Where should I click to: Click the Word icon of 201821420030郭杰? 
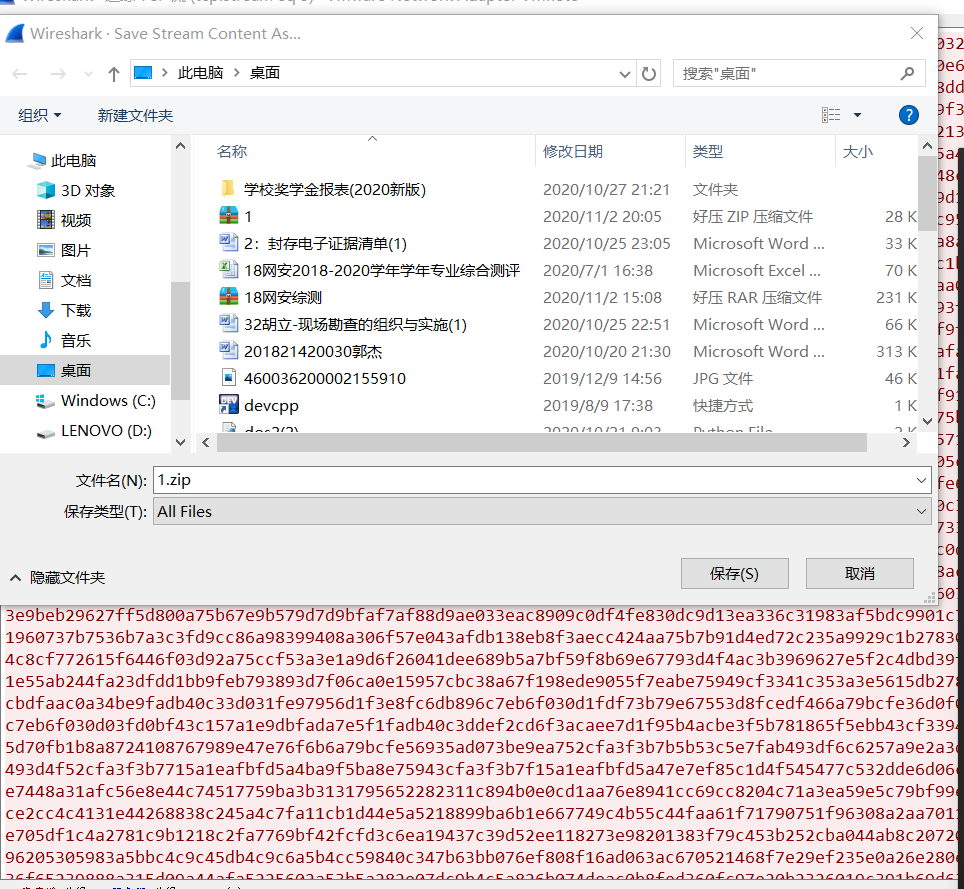pos(228,350)
